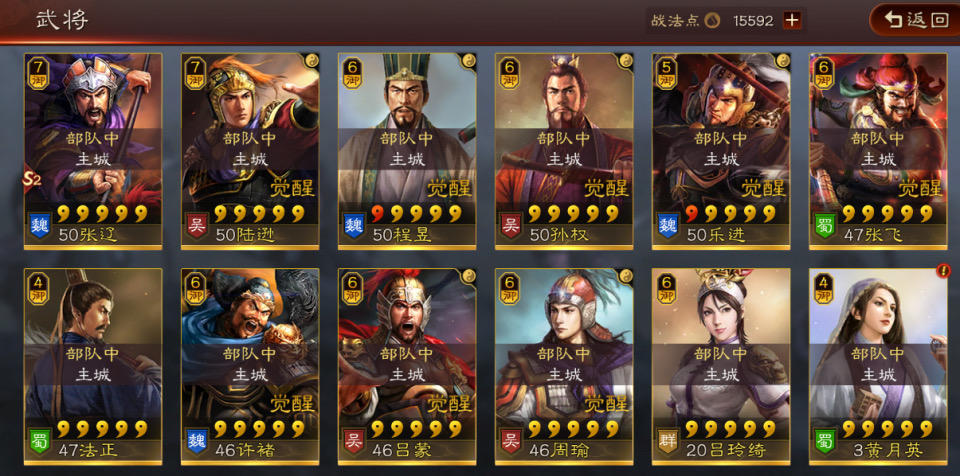Click the 觉醒 label on 陆逊's card
This screenshot has width=960, height=476.
pyautogui.click(x=292, y=187)
